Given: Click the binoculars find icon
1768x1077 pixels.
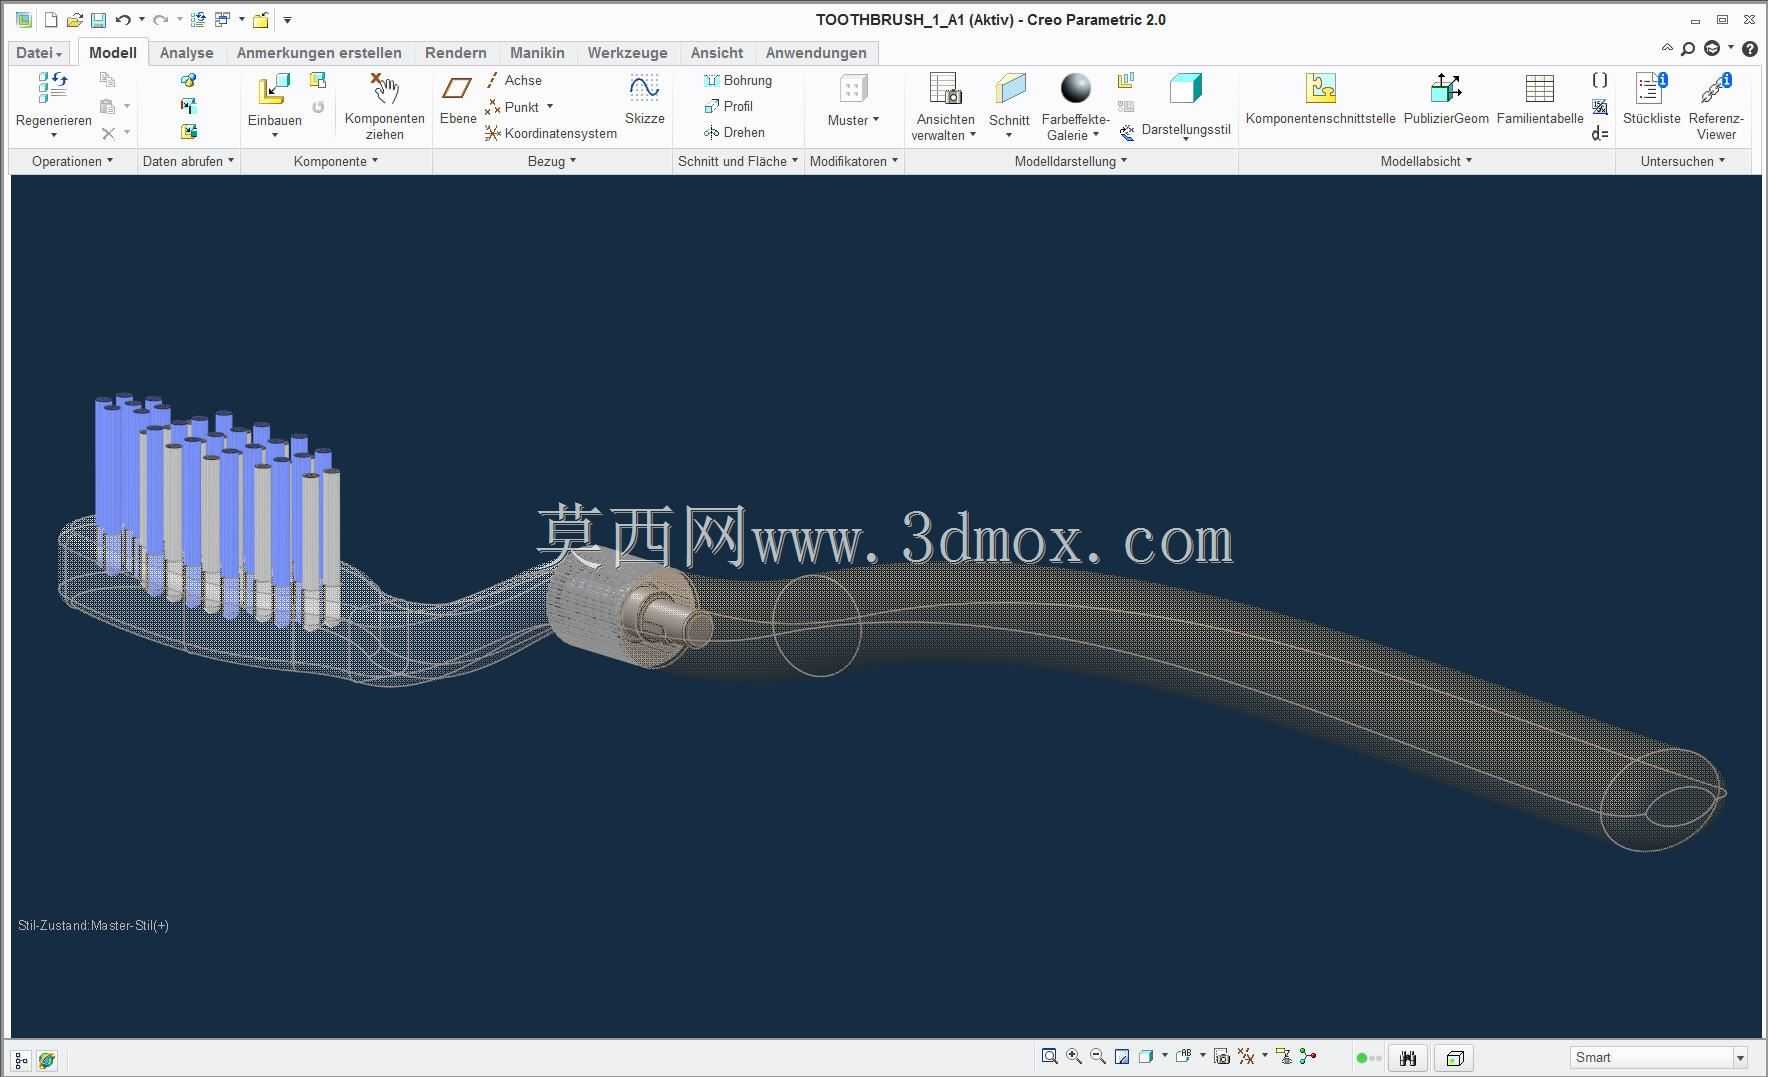Looking at the screenshot, I should click(x=1408, y=1058).
